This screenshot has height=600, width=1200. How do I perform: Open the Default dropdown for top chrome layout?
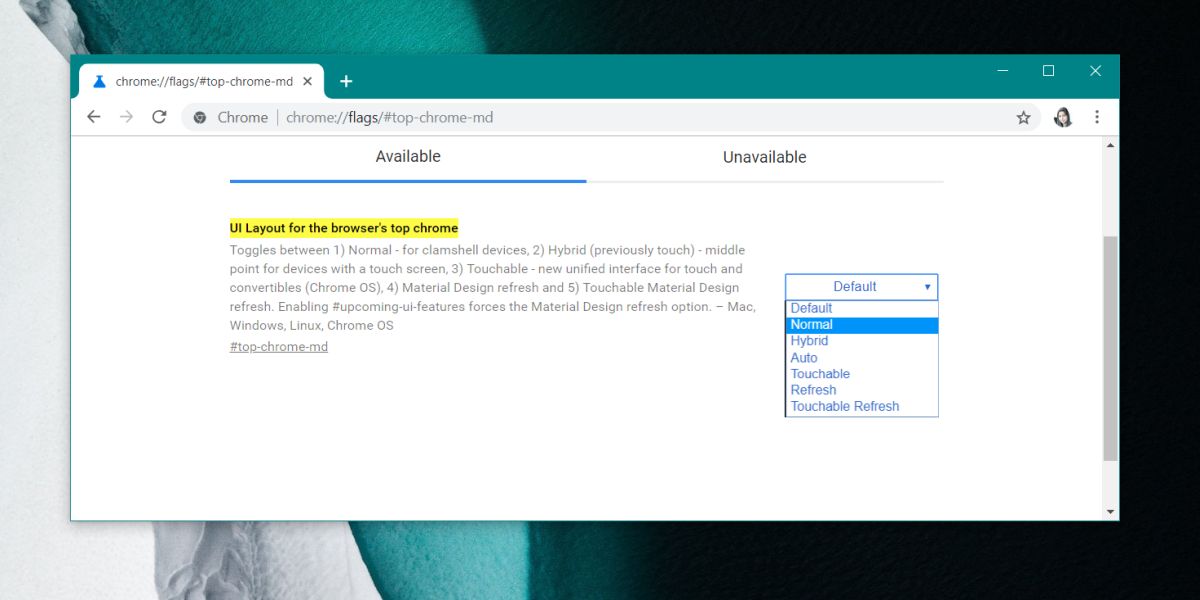(x=862, y=287)
